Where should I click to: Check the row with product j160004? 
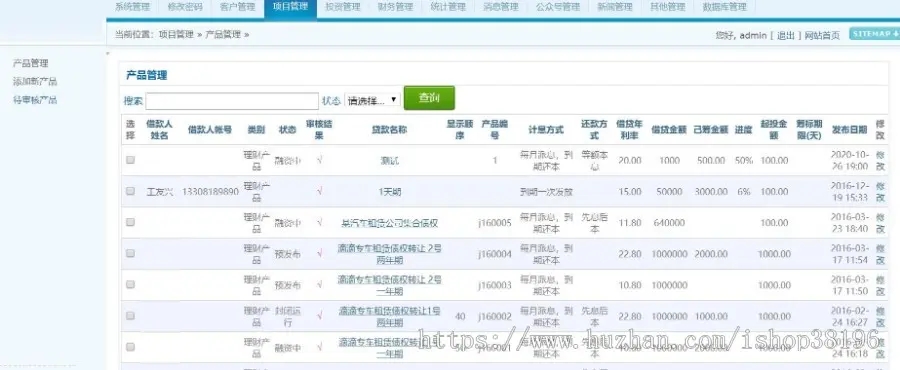[130, 253]
